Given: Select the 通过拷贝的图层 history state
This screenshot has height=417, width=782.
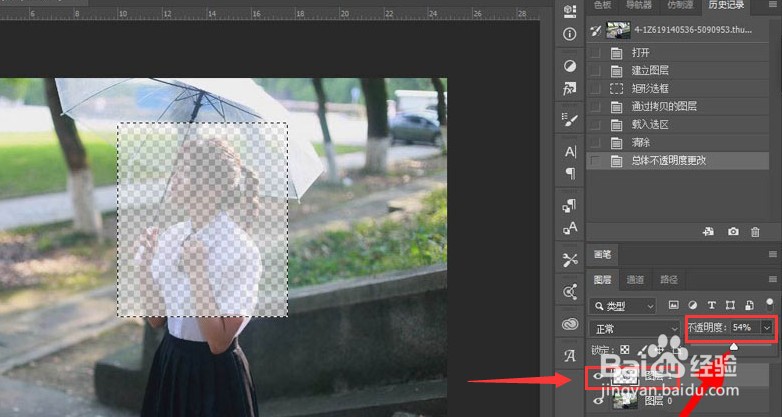Looking at the screenshot, I should (x=678, y=107).
